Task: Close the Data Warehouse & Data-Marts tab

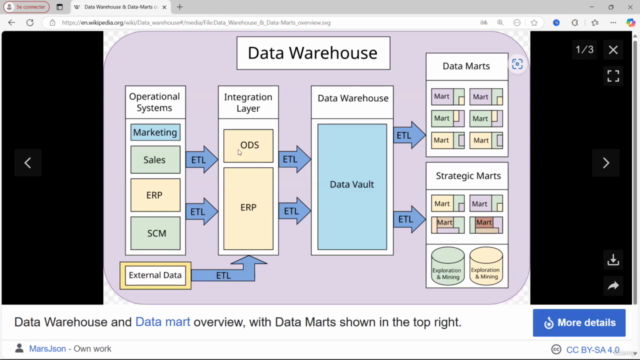Action: click(164, 7)
